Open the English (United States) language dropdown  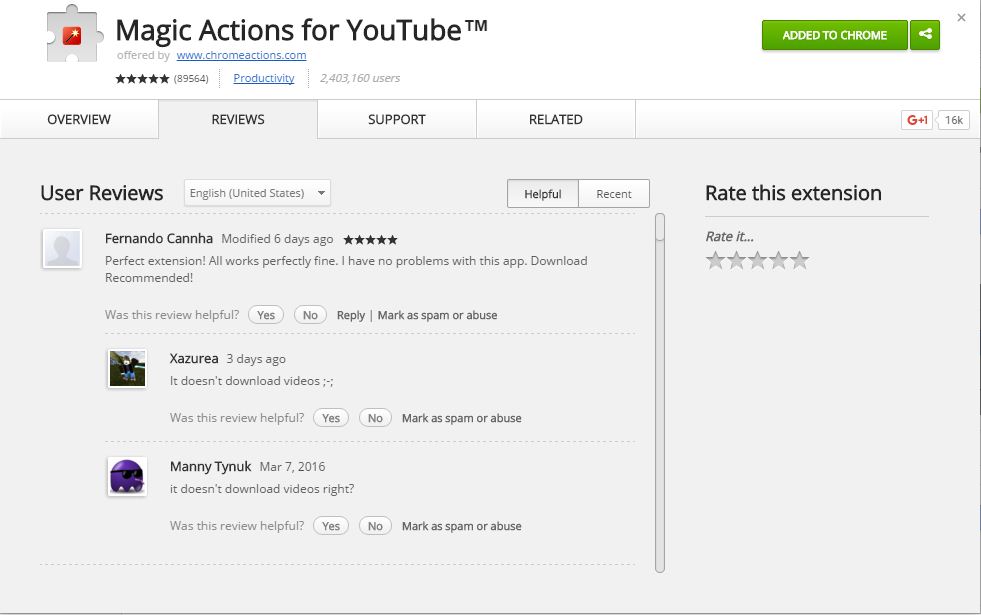click(x=257, y=193)
